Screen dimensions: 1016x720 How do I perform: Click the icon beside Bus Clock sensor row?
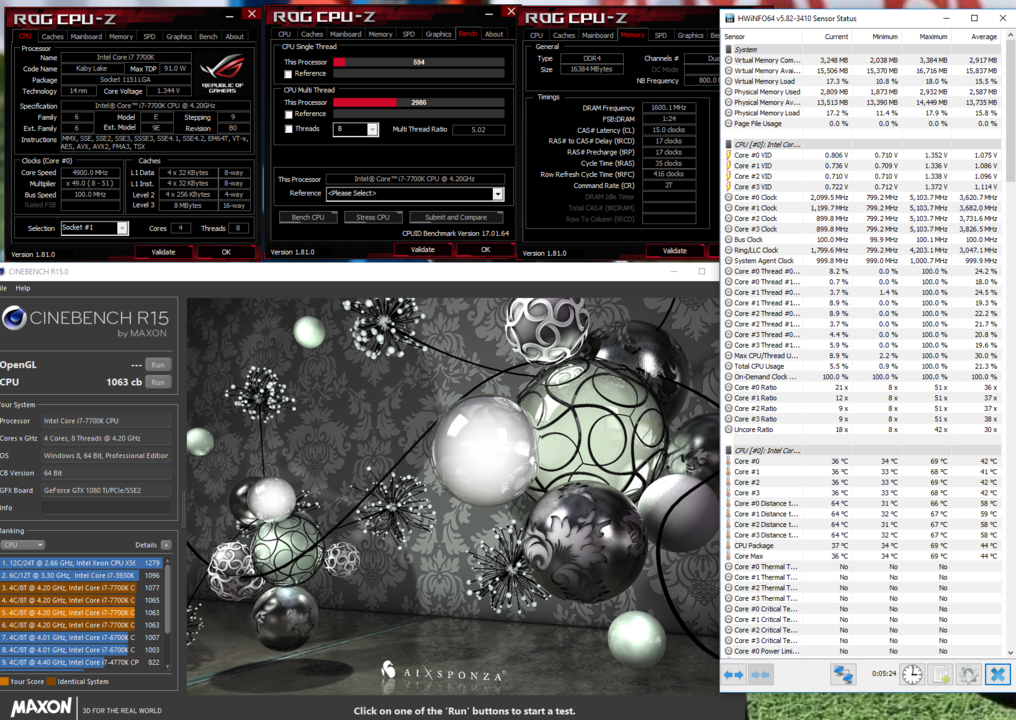[x=728, y=240]
